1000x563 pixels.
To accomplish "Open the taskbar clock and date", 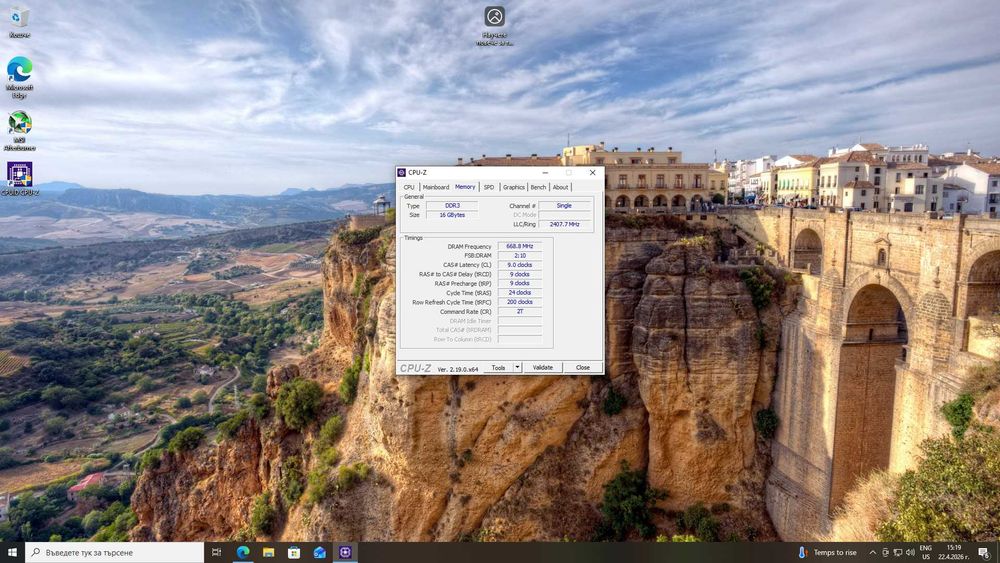I will 954,552.
